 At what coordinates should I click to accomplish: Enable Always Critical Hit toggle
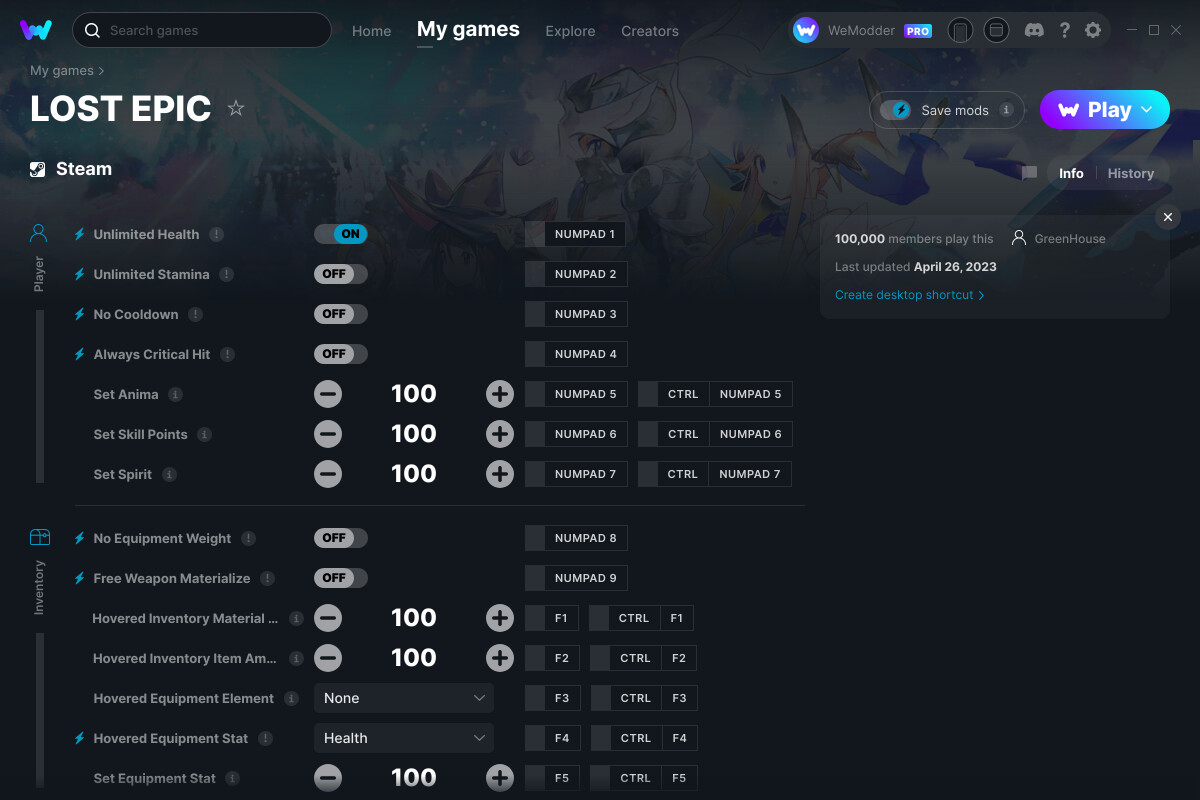pos(341,354)
